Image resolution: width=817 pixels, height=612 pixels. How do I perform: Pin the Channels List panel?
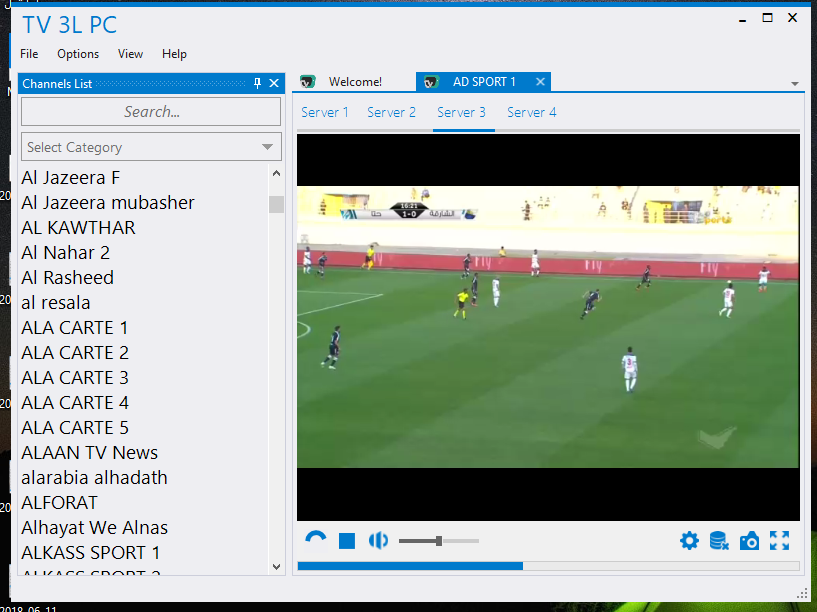[x=257, y=83]
